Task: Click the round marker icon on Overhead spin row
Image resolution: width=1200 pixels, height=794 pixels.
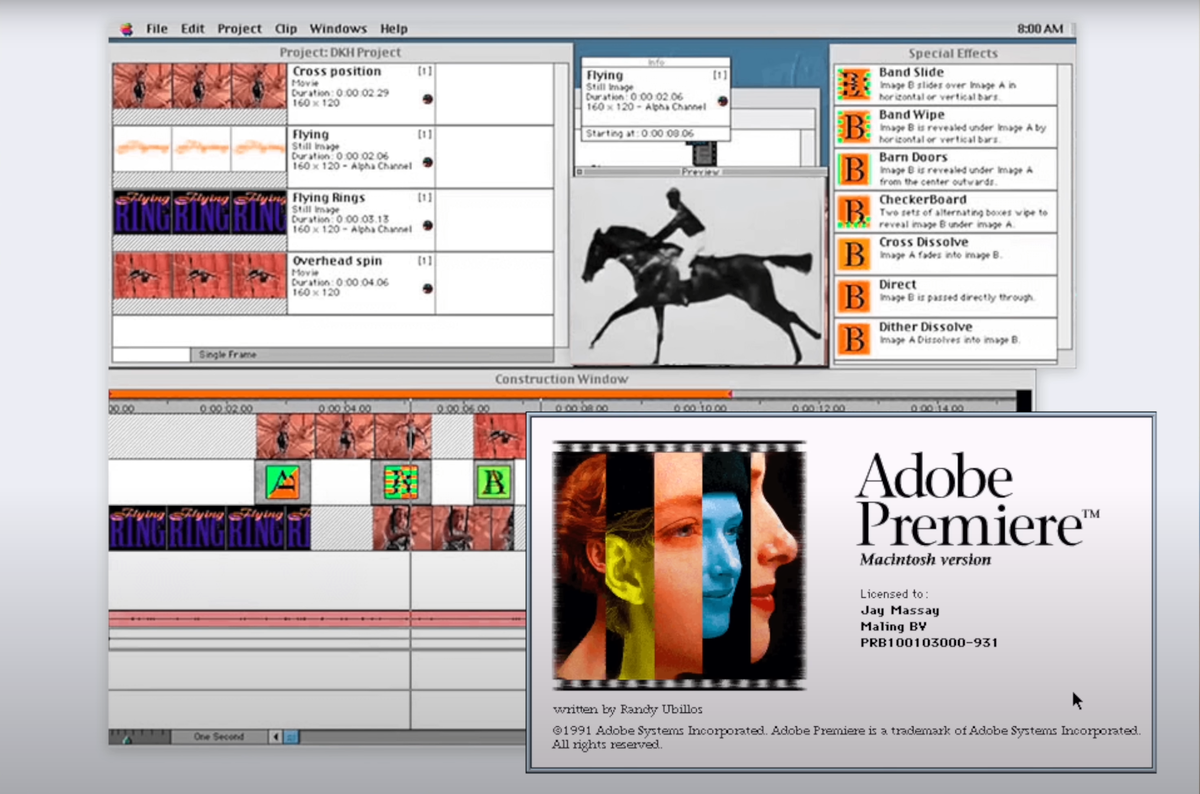Action: (427, 288)
